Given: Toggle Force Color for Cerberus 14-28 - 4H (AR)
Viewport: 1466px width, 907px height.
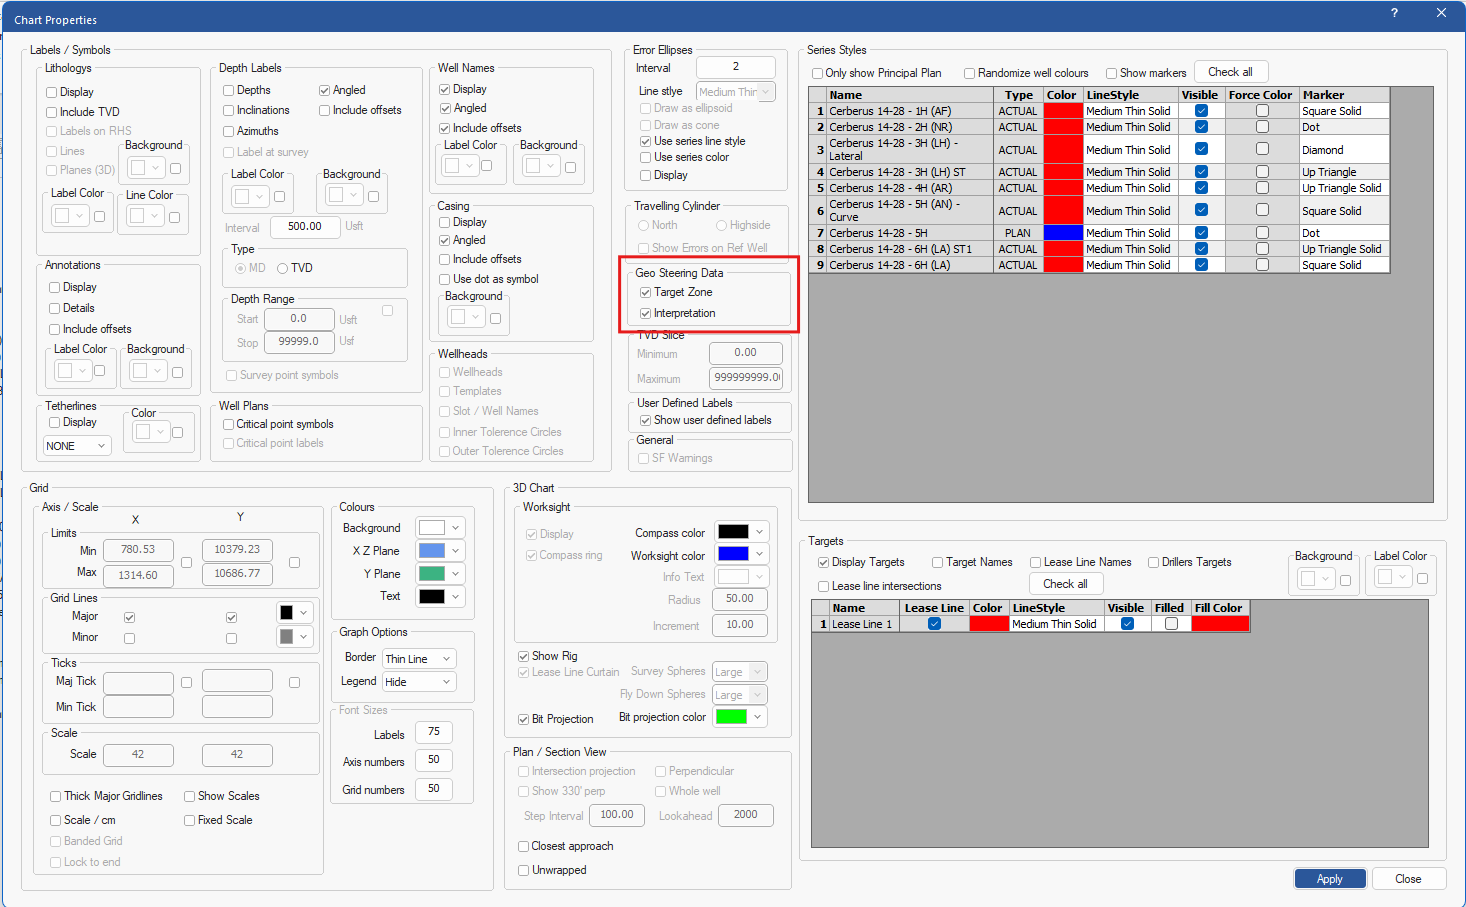Looking at the screenshot, I should click(x=1262, y=188).
